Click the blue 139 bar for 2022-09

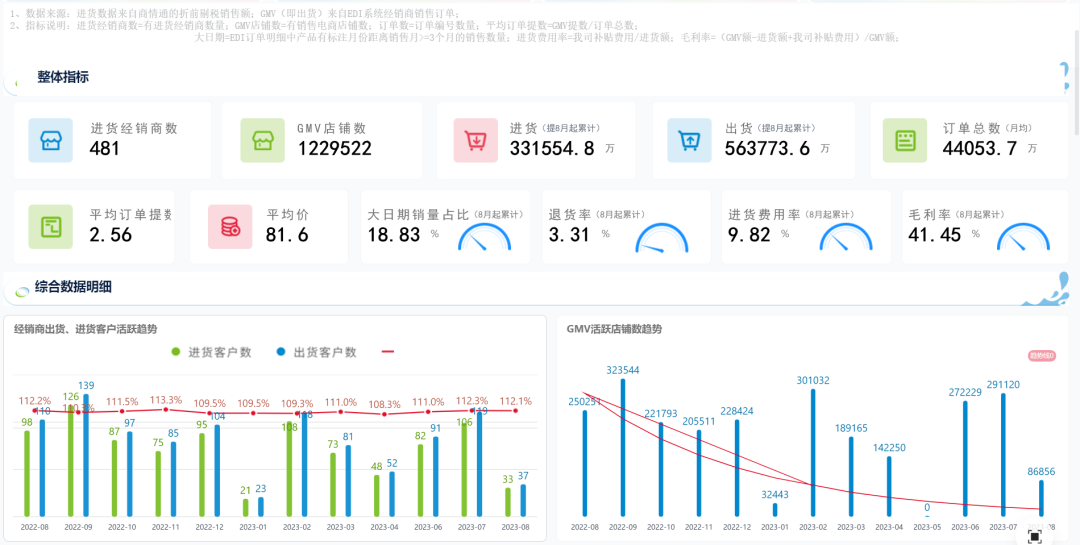86,455
